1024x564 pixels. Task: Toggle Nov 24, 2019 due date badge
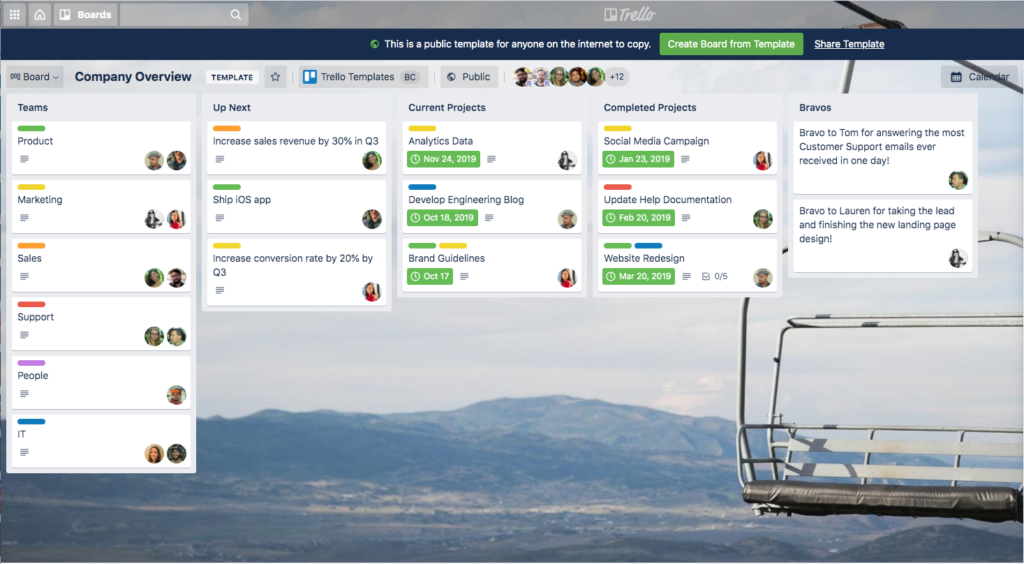coord(443,159)
